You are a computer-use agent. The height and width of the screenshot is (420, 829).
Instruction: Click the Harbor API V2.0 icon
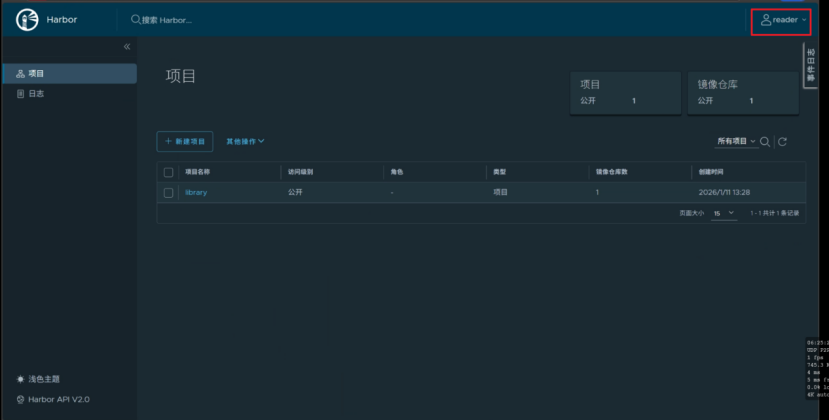[x=20, y=399]
